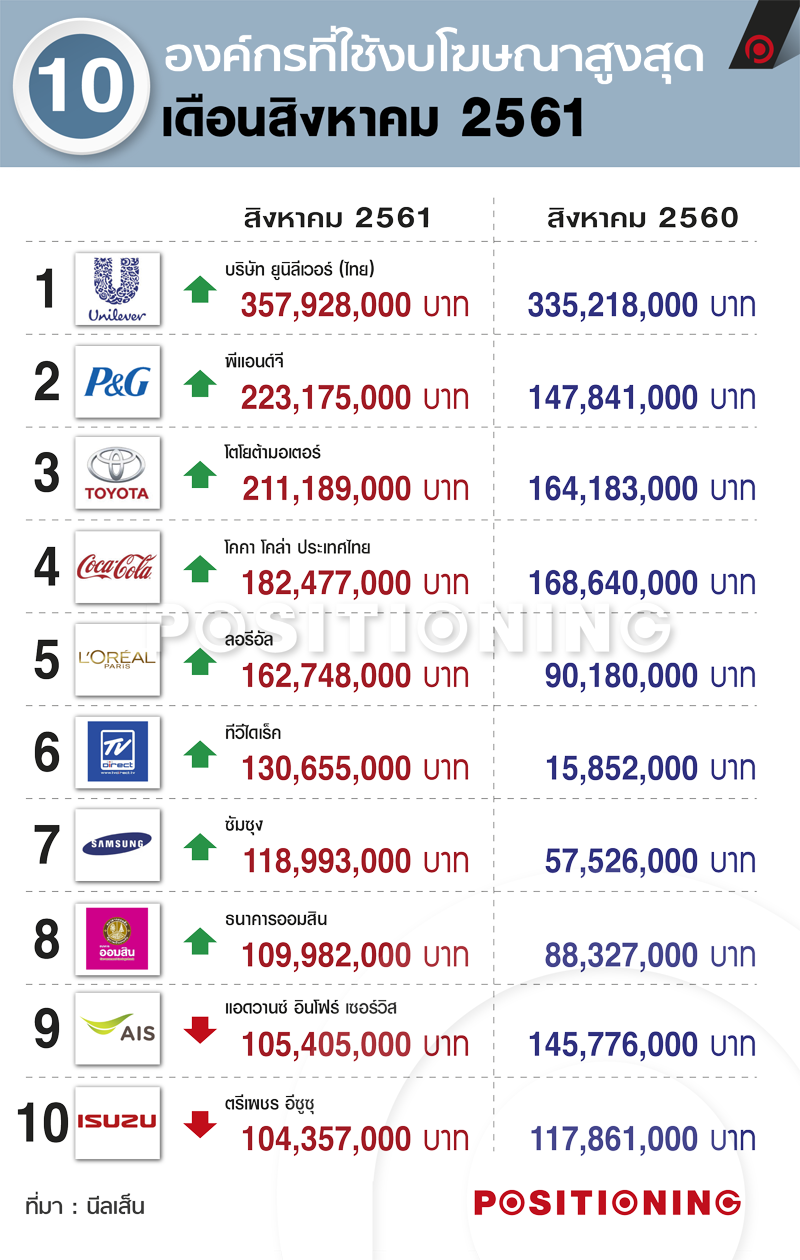Click the P&G logo
This screenshot has height=1260, width=800.
point(118,382)
